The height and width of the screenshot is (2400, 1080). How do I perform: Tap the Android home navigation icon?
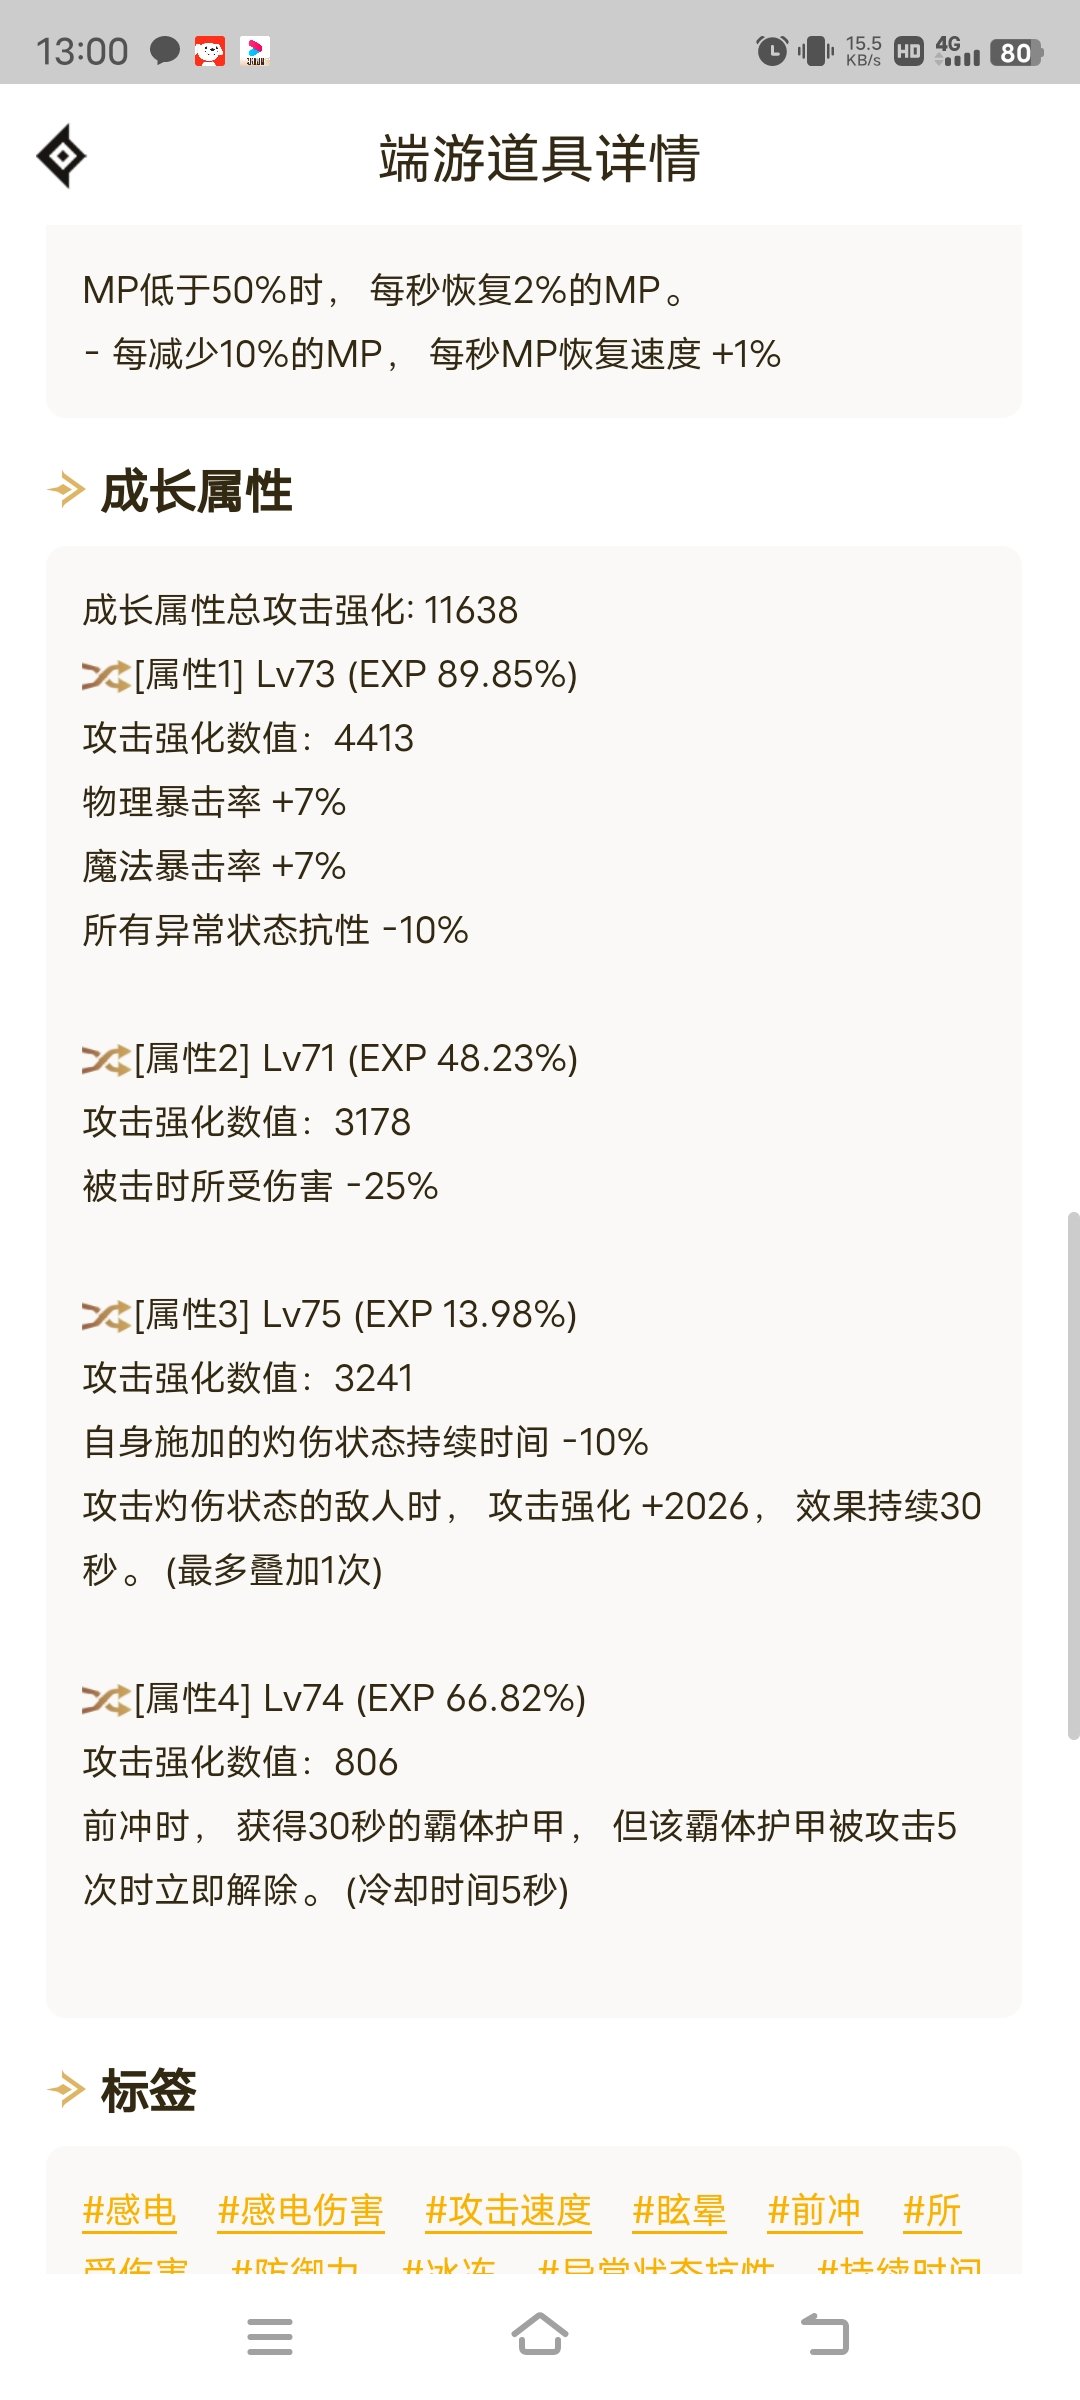(x=540, y=2336)
